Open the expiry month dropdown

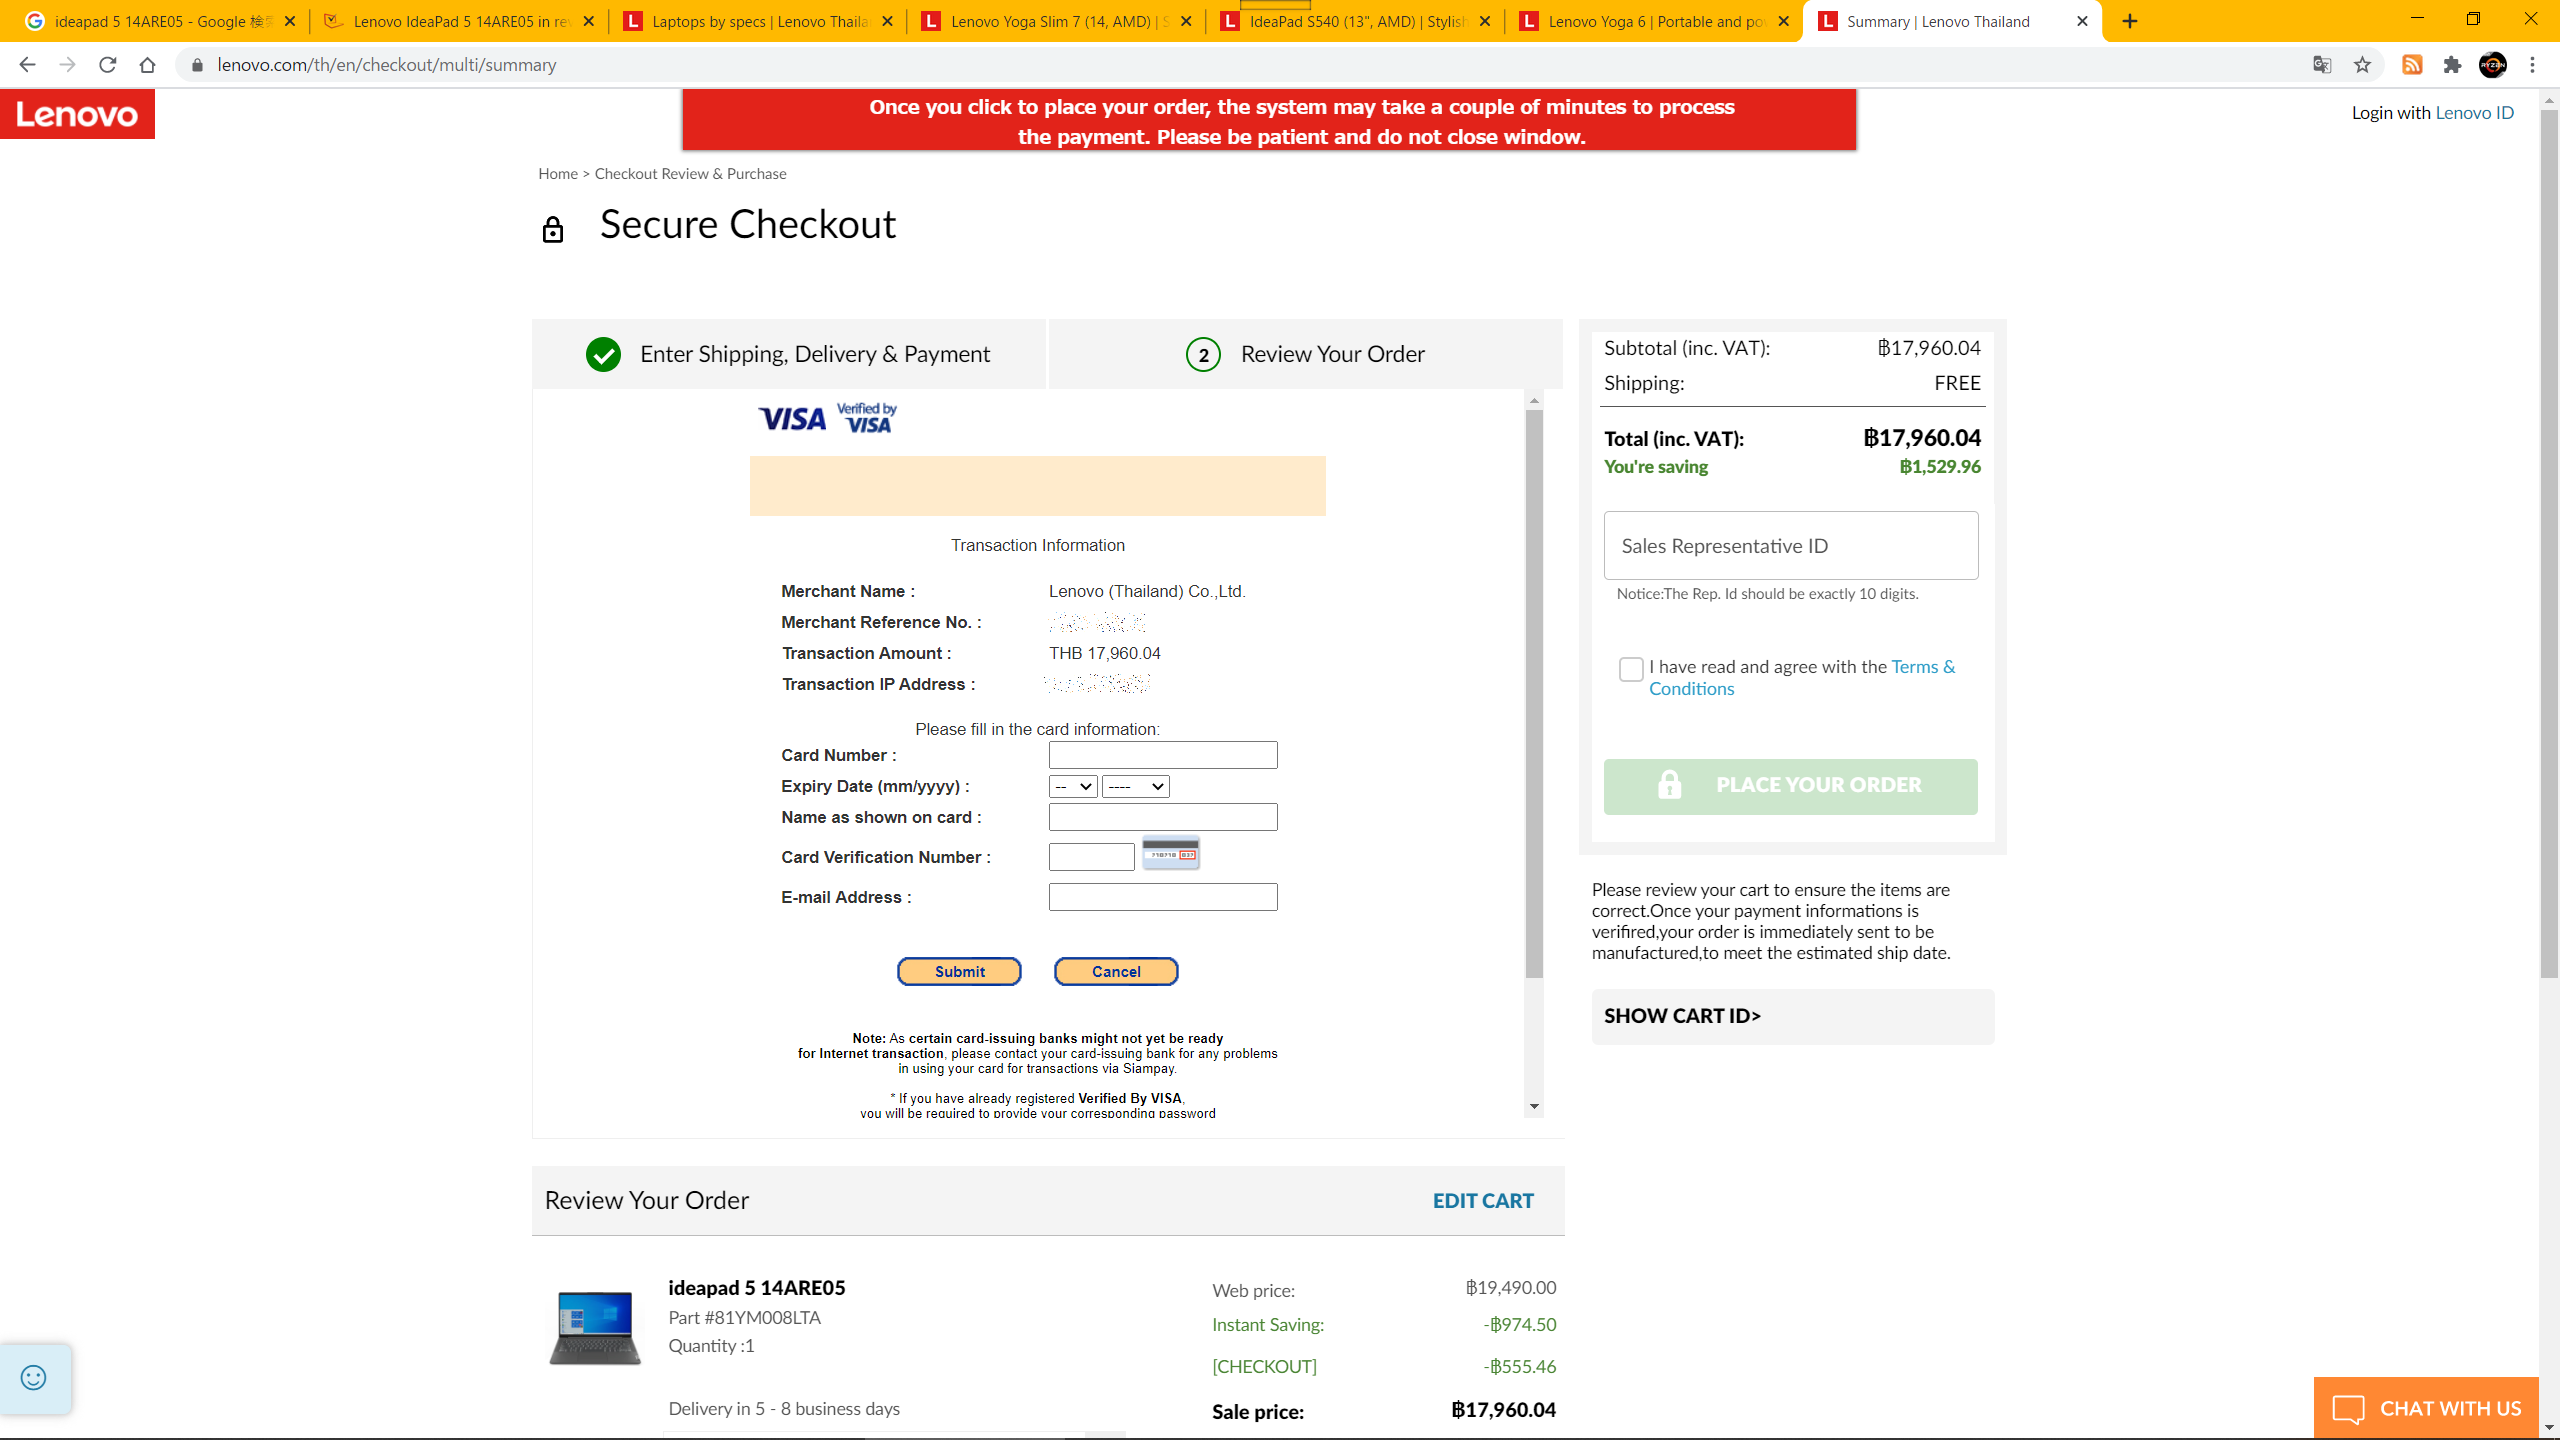1073,787
